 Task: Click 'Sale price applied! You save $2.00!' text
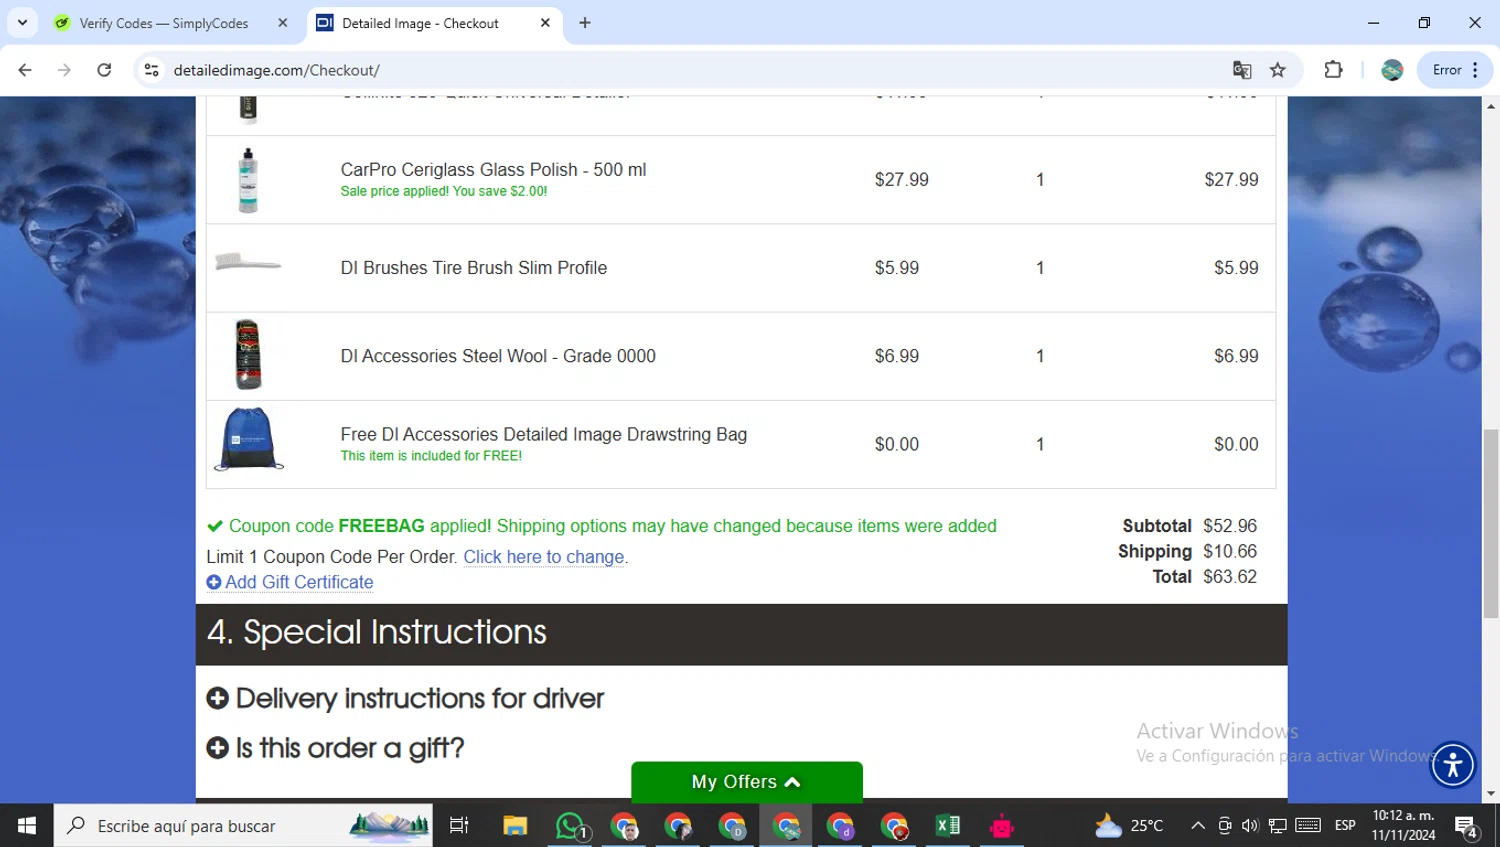[443, 191]
